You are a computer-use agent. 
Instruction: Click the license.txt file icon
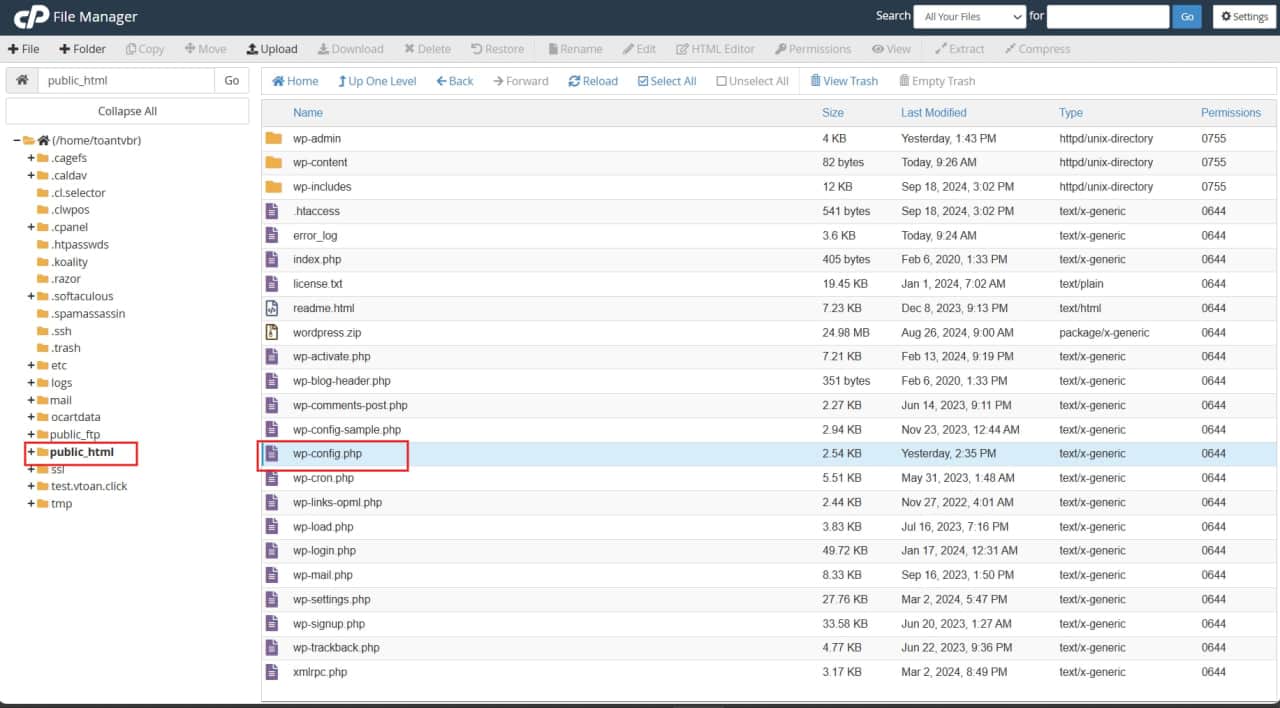(x=271, y=284)
